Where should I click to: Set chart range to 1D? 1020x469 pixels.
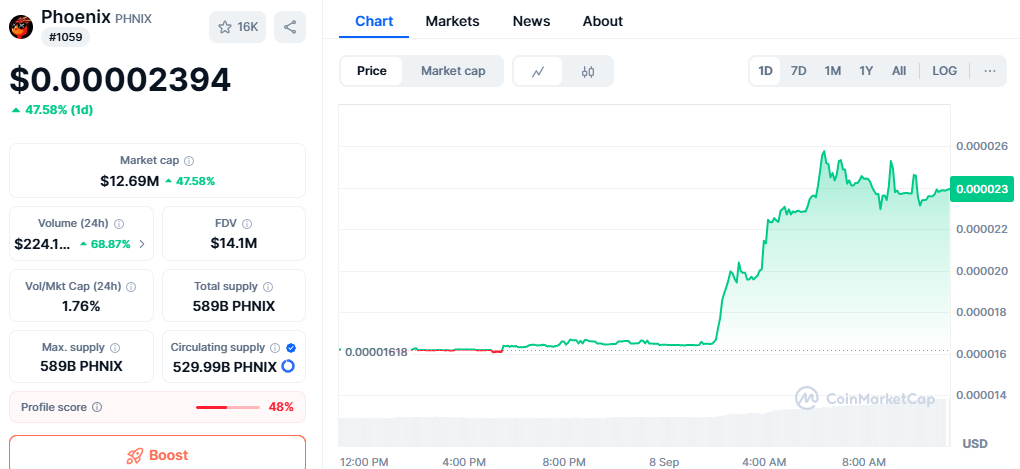click(x=766, y=71)
